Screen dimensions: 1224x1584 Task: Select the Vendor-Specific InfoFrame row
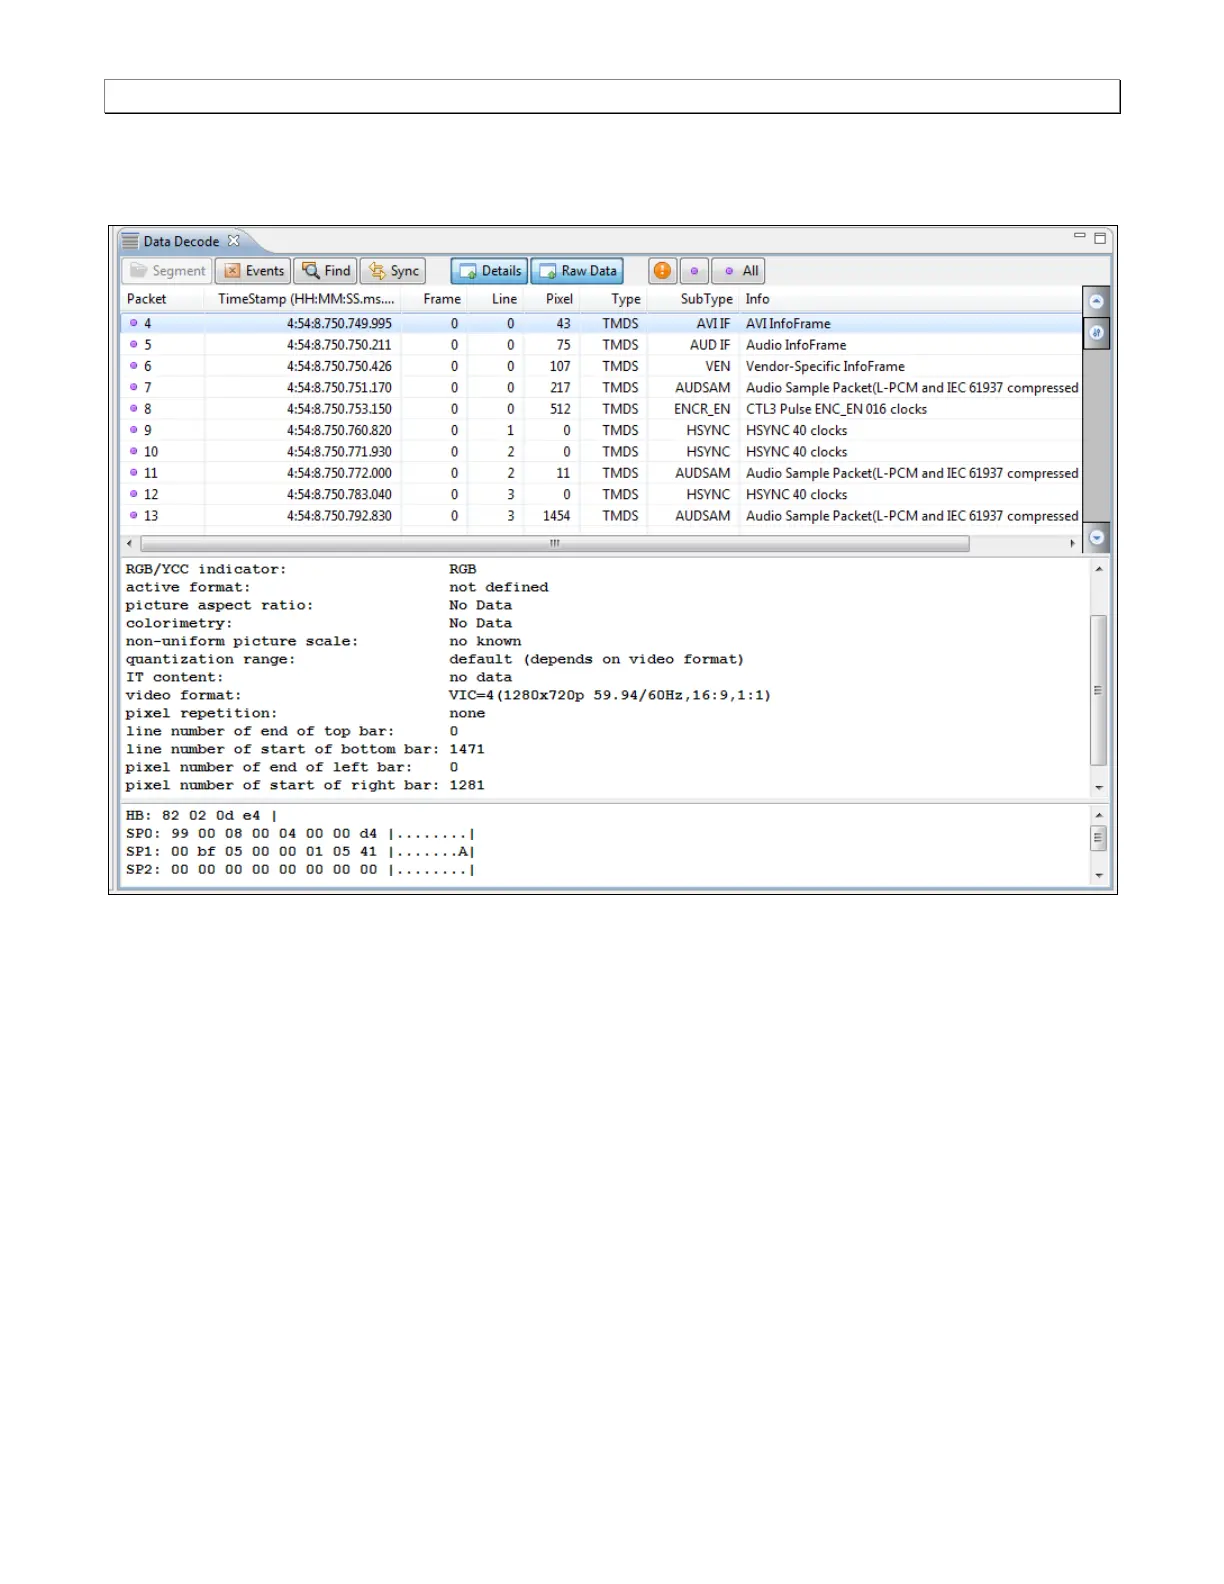[601, 366]
